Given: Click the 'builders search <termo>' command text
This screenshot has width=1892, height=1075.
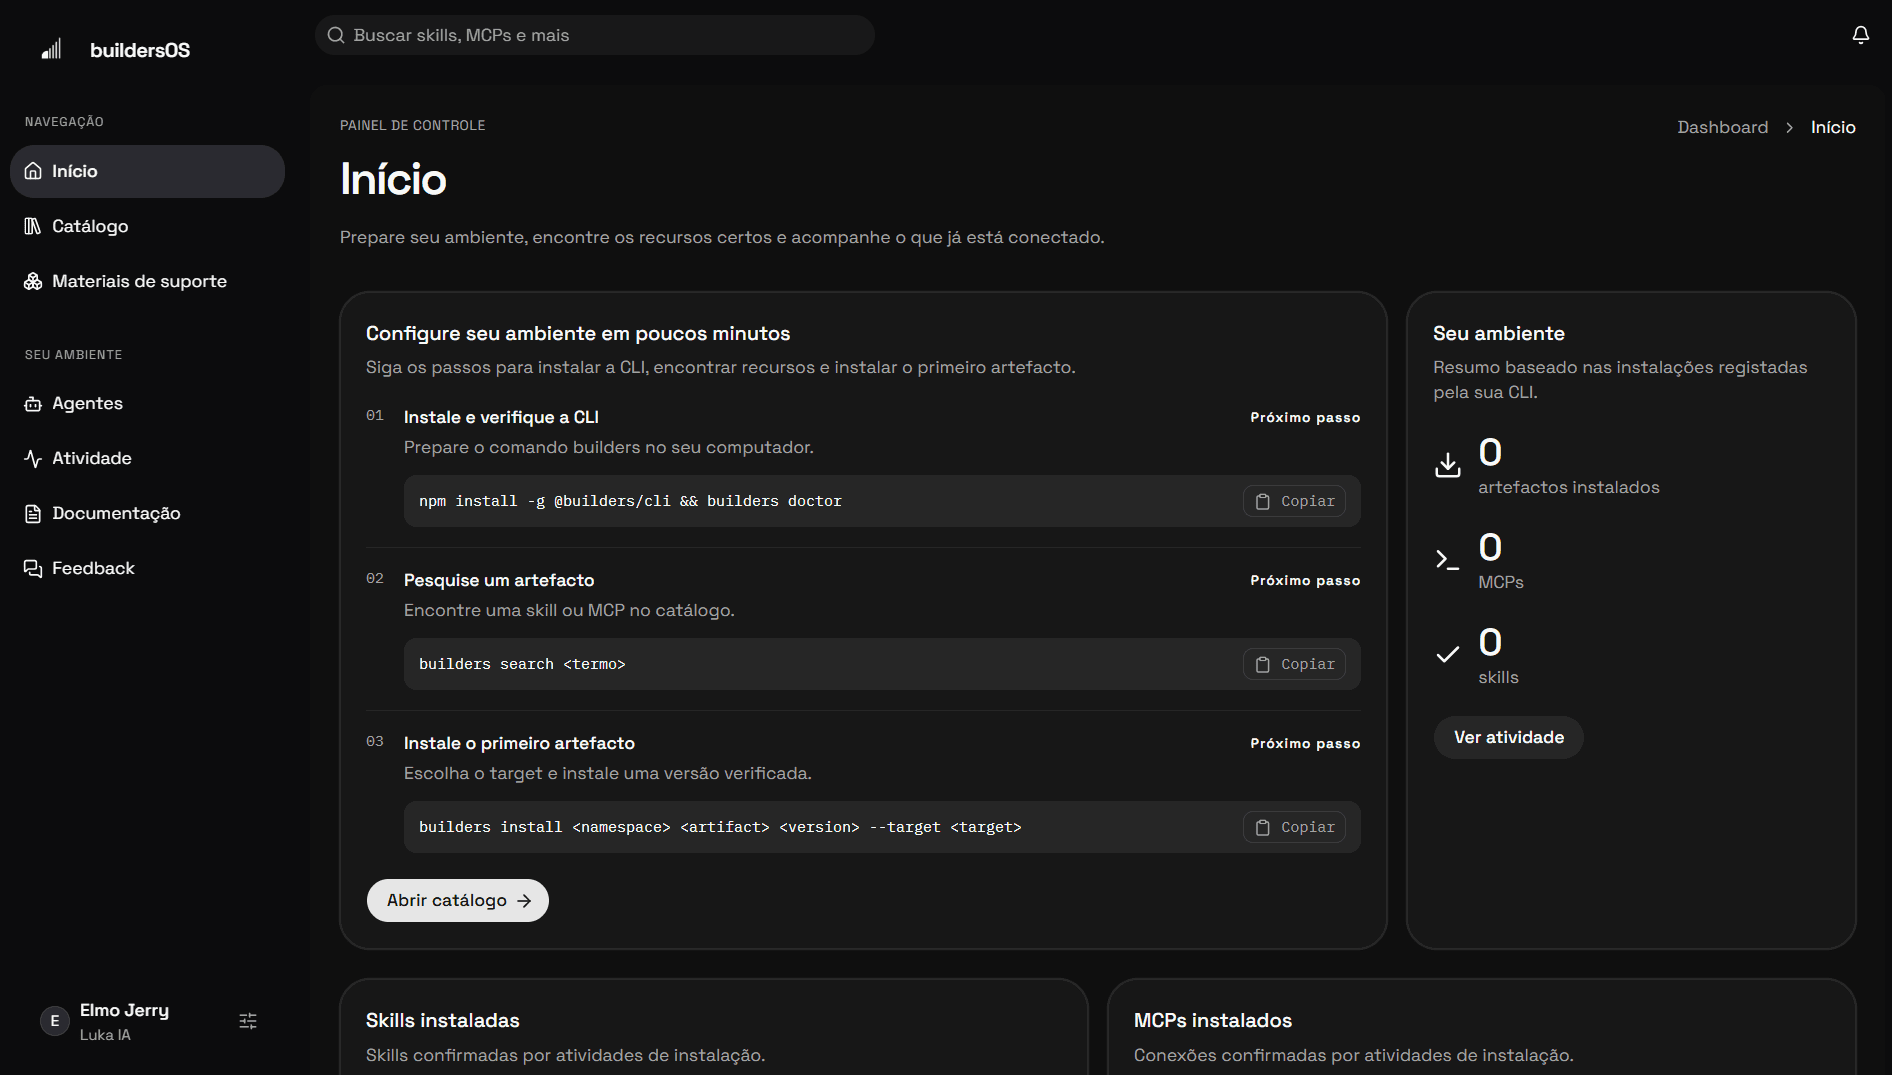Looking at the screenshot, I should tap(522, 664).
